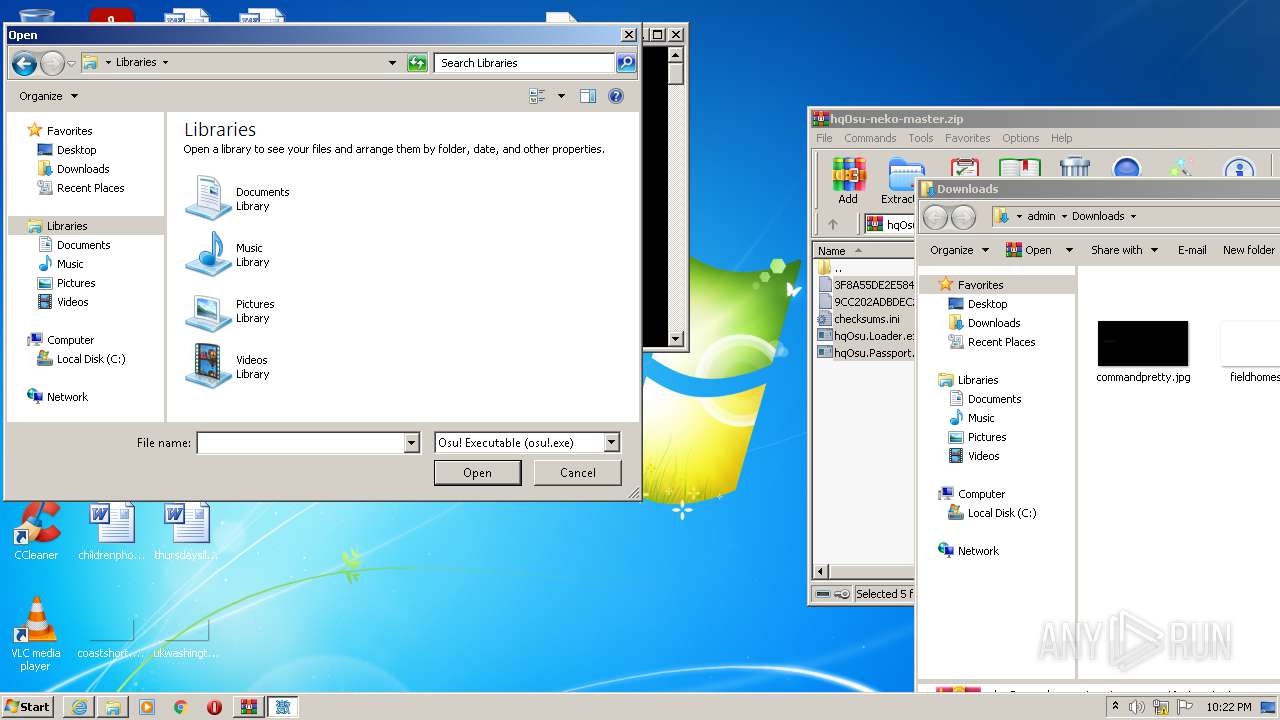Click the Name column header in WinRAR
This screenshot has height=720, width=1280.
pyautogui.click(x=863, y=250)
